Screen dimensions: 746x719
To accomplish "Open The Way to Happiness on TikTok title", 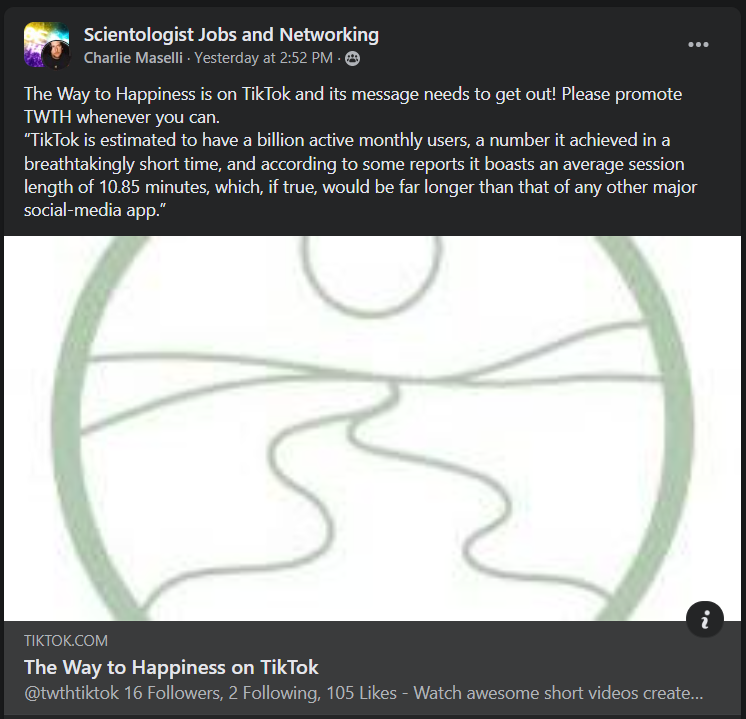I will 171,667.
